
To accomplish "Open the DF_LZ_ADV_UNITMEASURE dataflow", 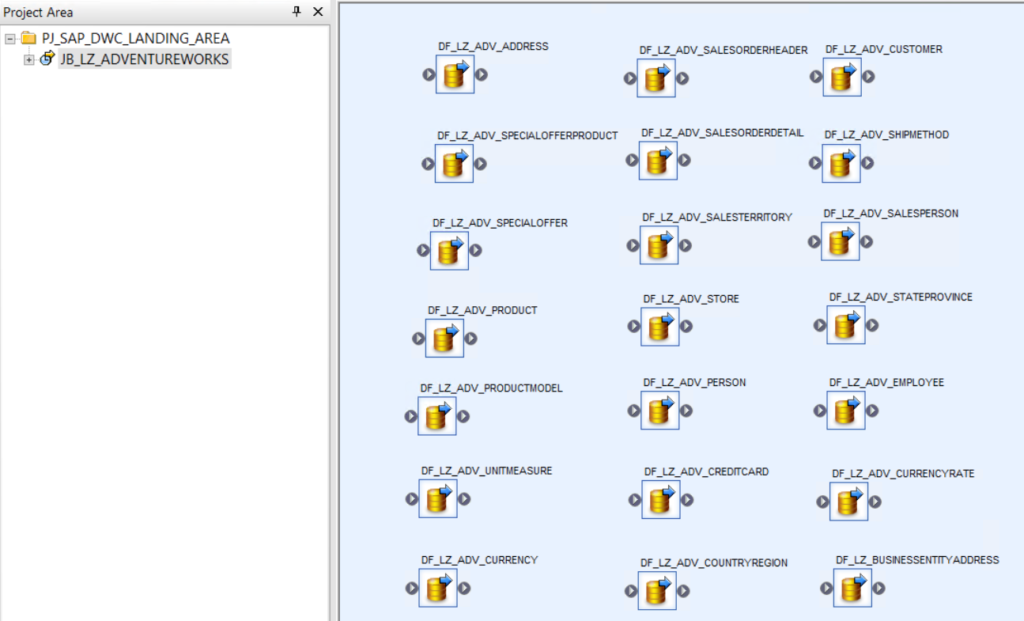I will pos(437,500).
